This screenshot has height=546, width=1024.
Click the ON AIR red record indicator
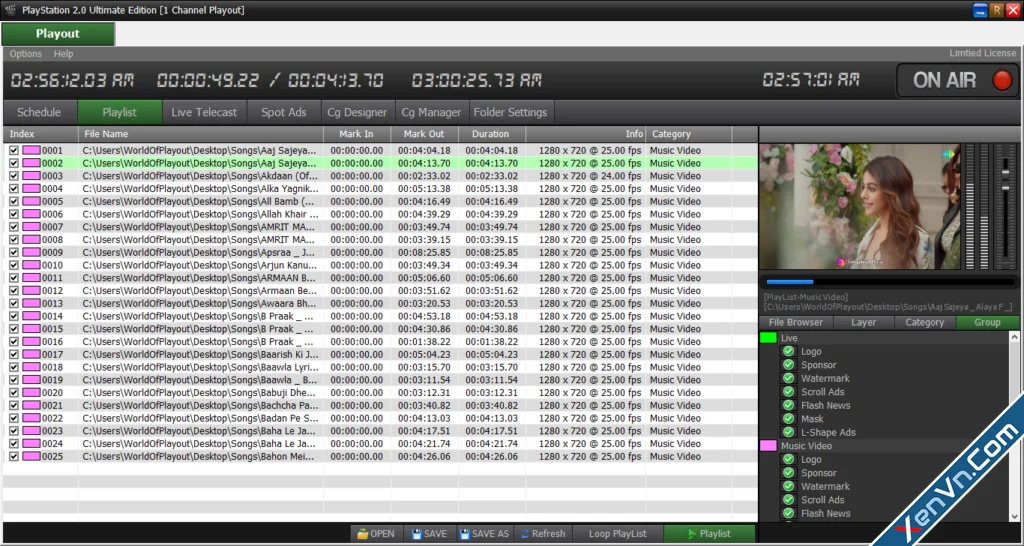click(1001, 80)
